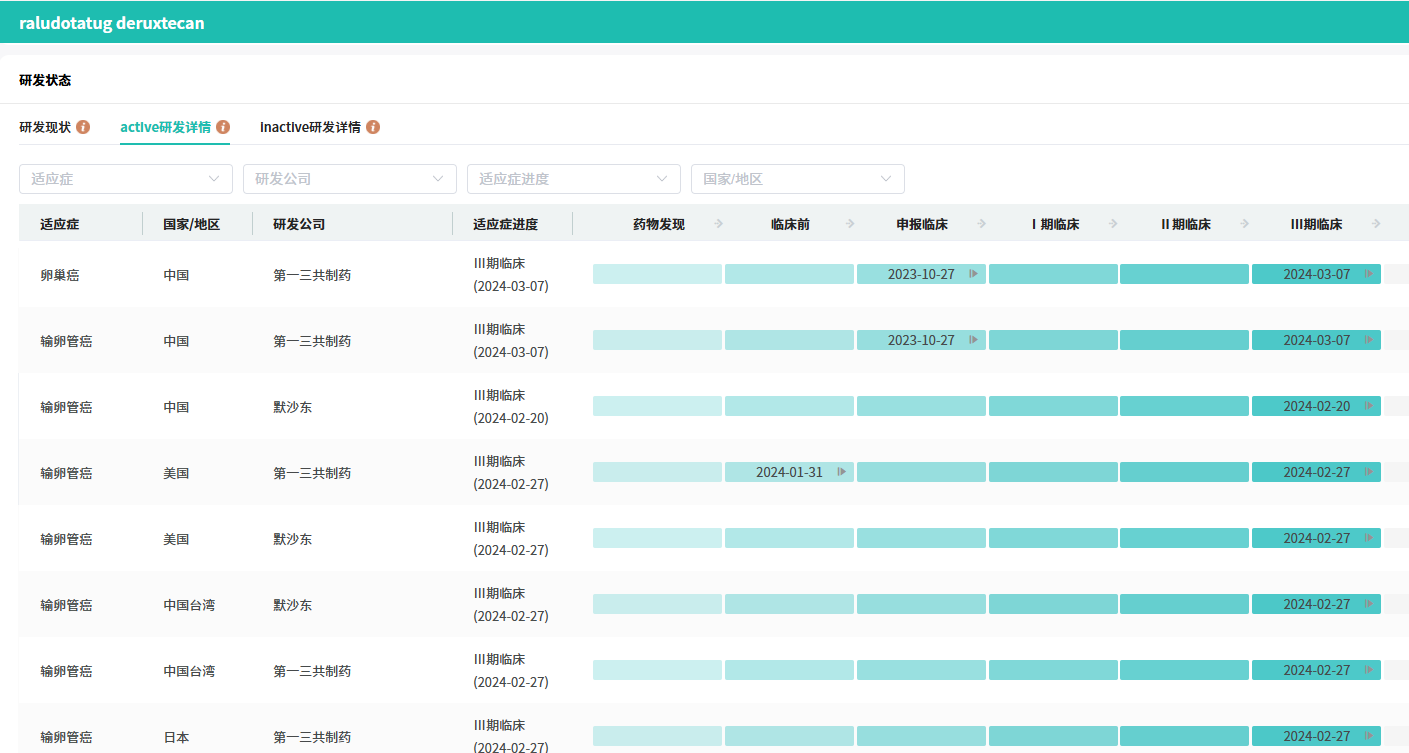This screenshot has height=753, width=1409.
Task: Select the active研发详情 tab
Action: 165,127
